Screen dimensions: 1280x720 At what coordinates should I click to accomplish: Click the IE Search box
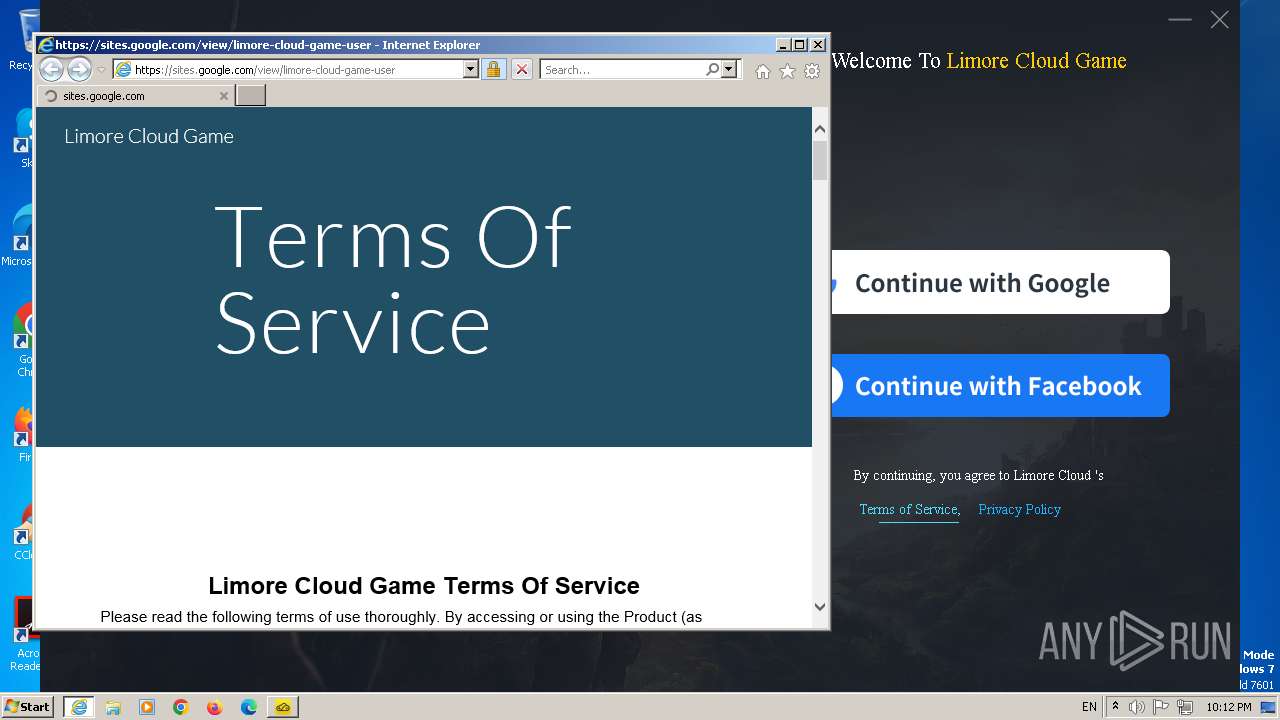click(622, 70)
